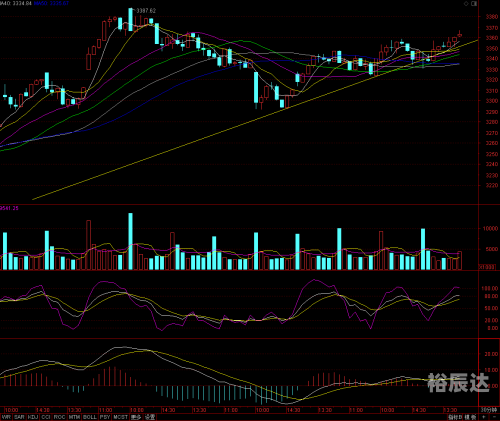500x421 pixels.
Task: Click the 5000 volume axis label
Action: pyautogui.click(x=492, y=249)
